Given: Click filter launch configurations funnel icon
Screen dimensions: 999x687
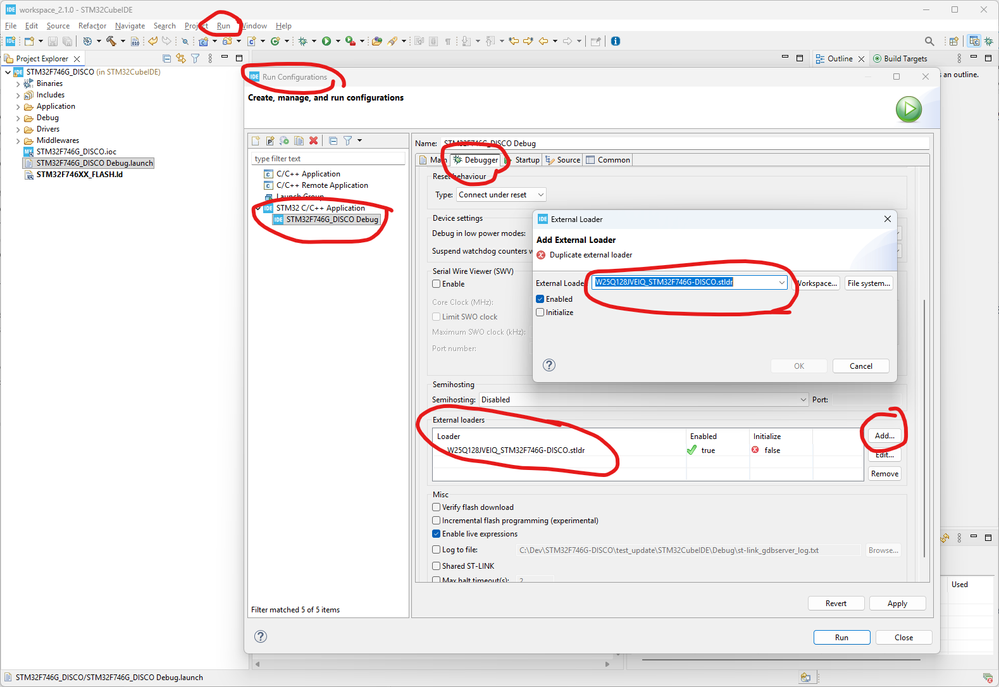Looking at the screenshot, I should click(x=348, y=141).
